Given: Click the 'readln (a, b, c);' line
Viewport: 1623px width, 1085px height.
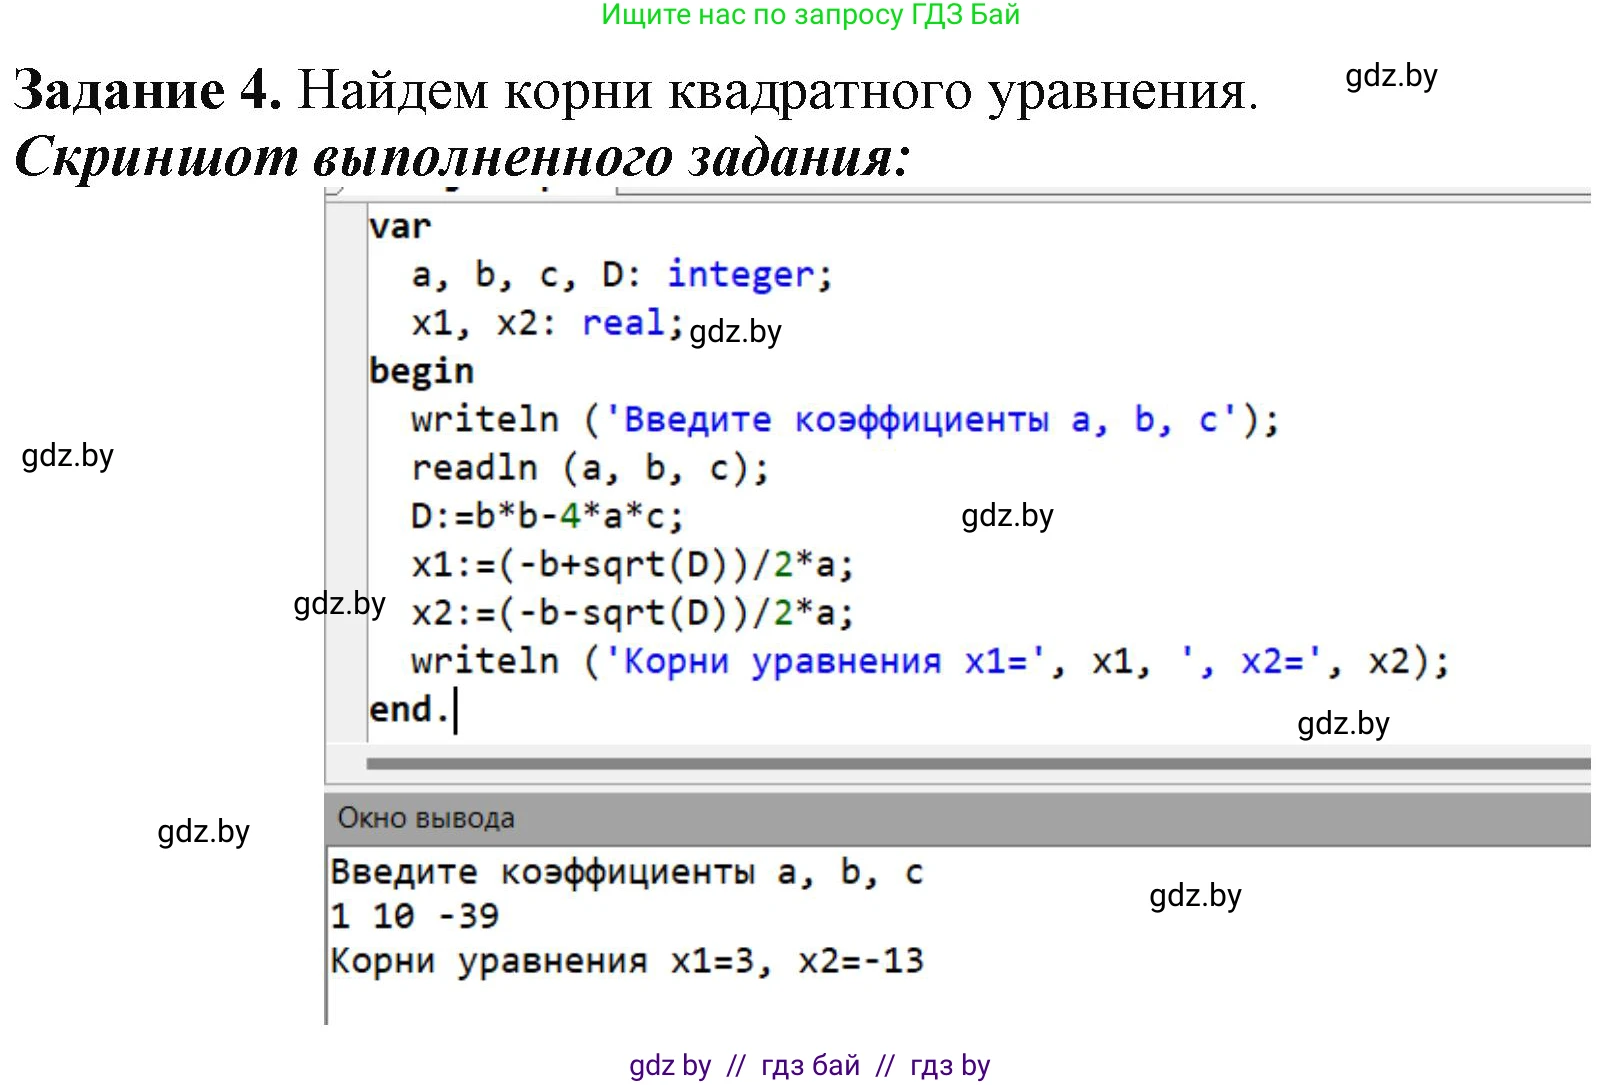Looking at the screenshot, I should 590,468.
